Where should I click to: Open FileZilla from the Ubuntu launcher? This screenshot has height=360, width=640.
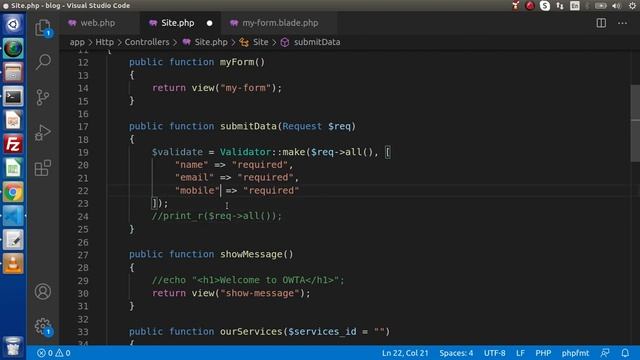(x=13, y=144)
